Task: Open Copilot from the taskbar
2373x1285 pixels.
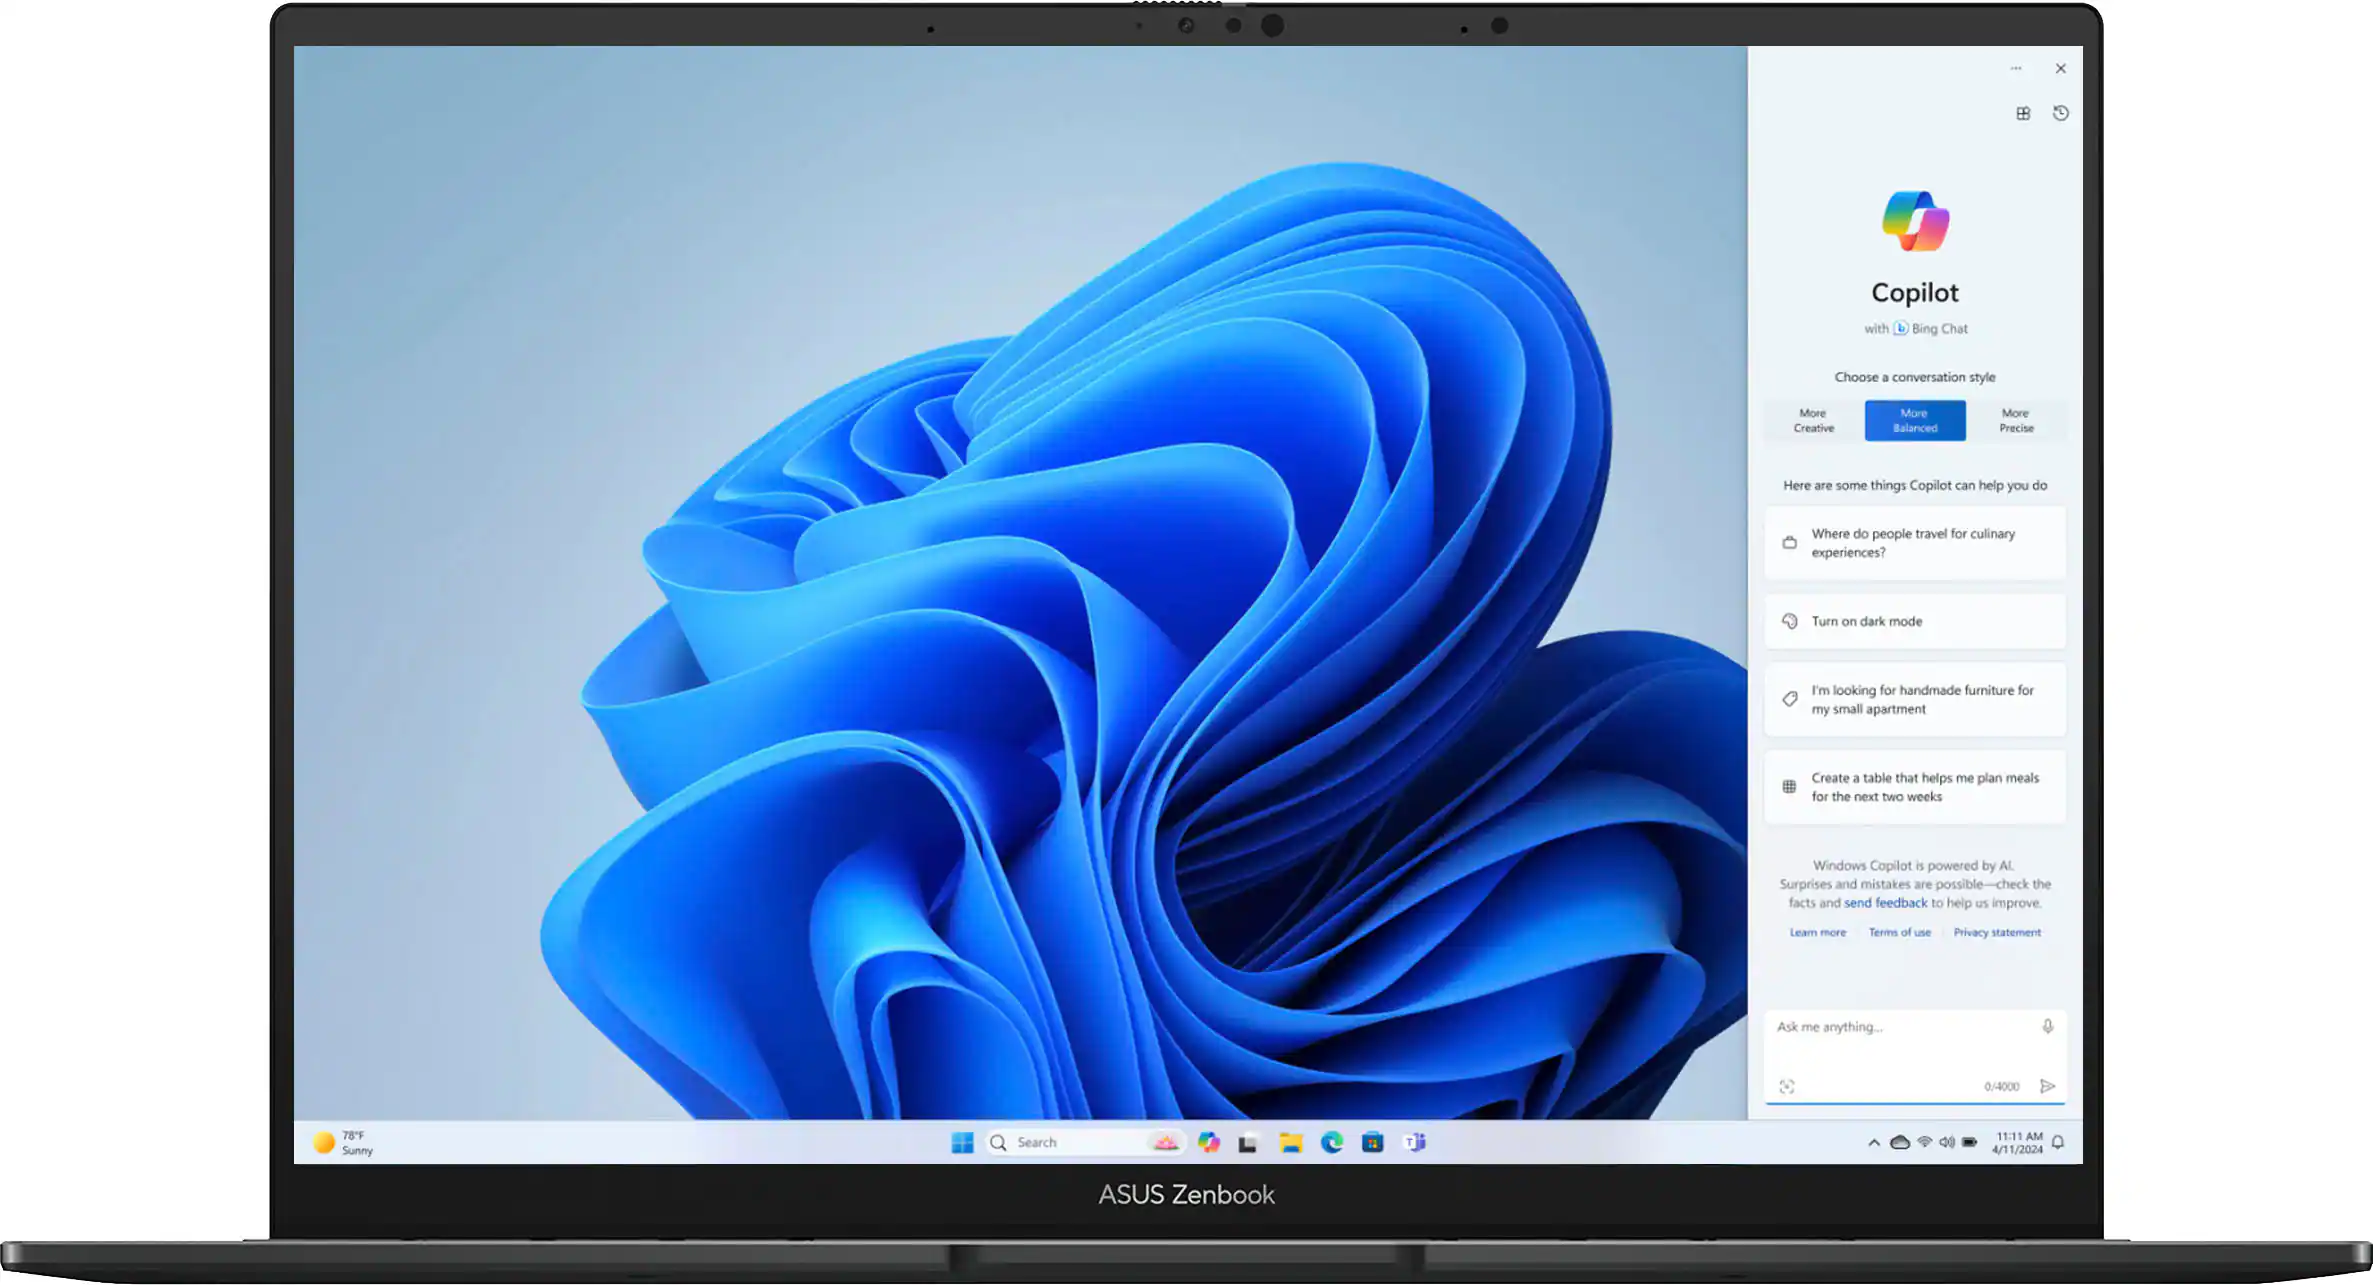Action: click(x=1209, y=1141)
